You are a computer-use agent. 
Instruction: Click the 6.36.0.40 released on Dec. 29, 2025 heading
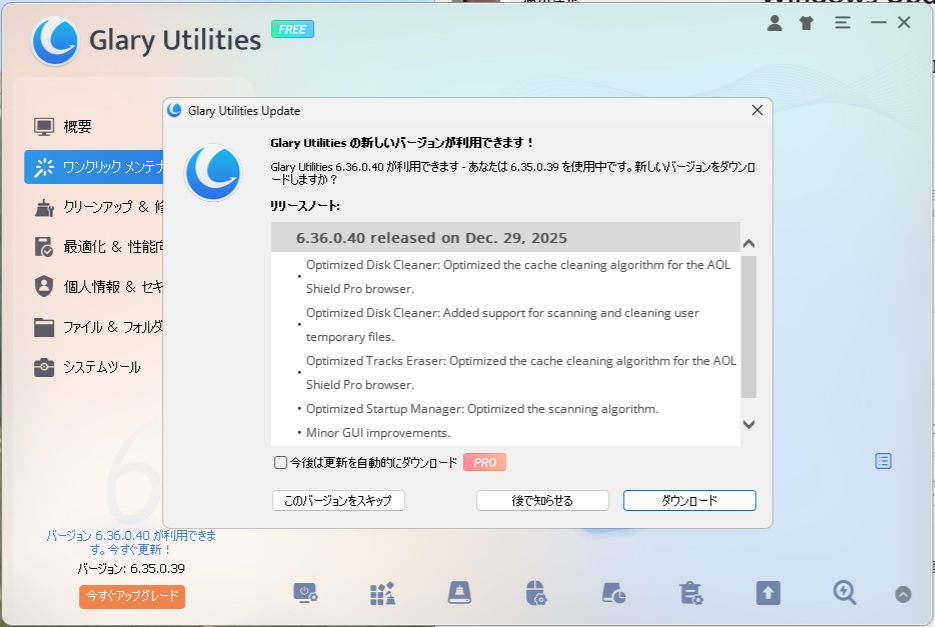point(432,238)
